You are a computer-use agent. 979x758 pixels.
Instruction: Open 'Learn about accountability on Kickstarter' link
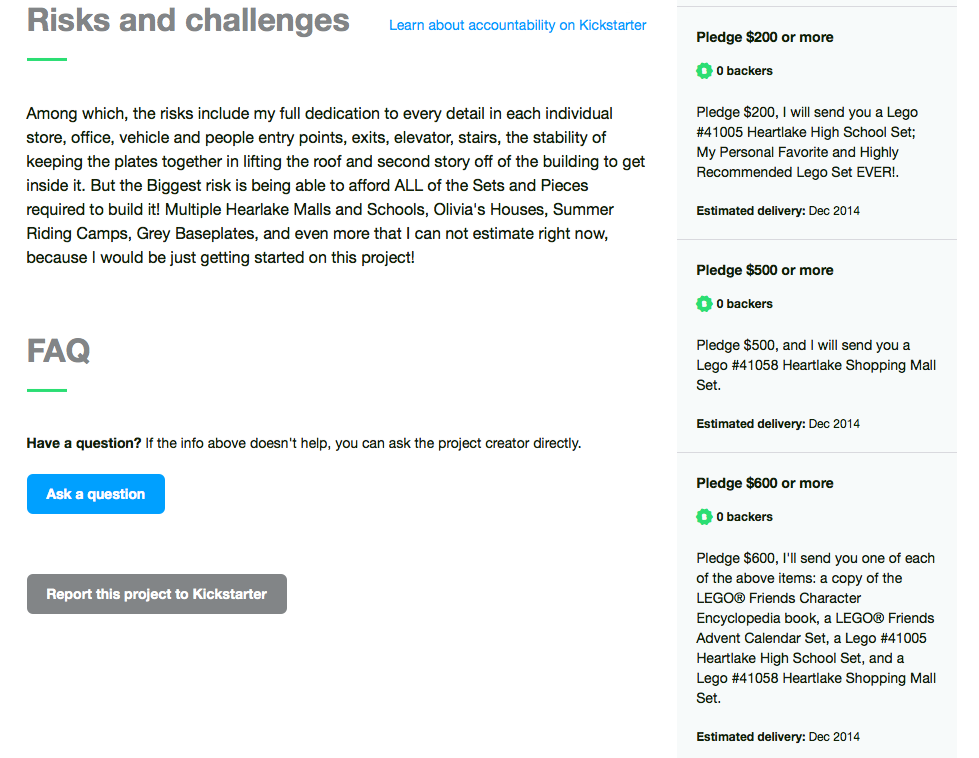pos(517,25)
